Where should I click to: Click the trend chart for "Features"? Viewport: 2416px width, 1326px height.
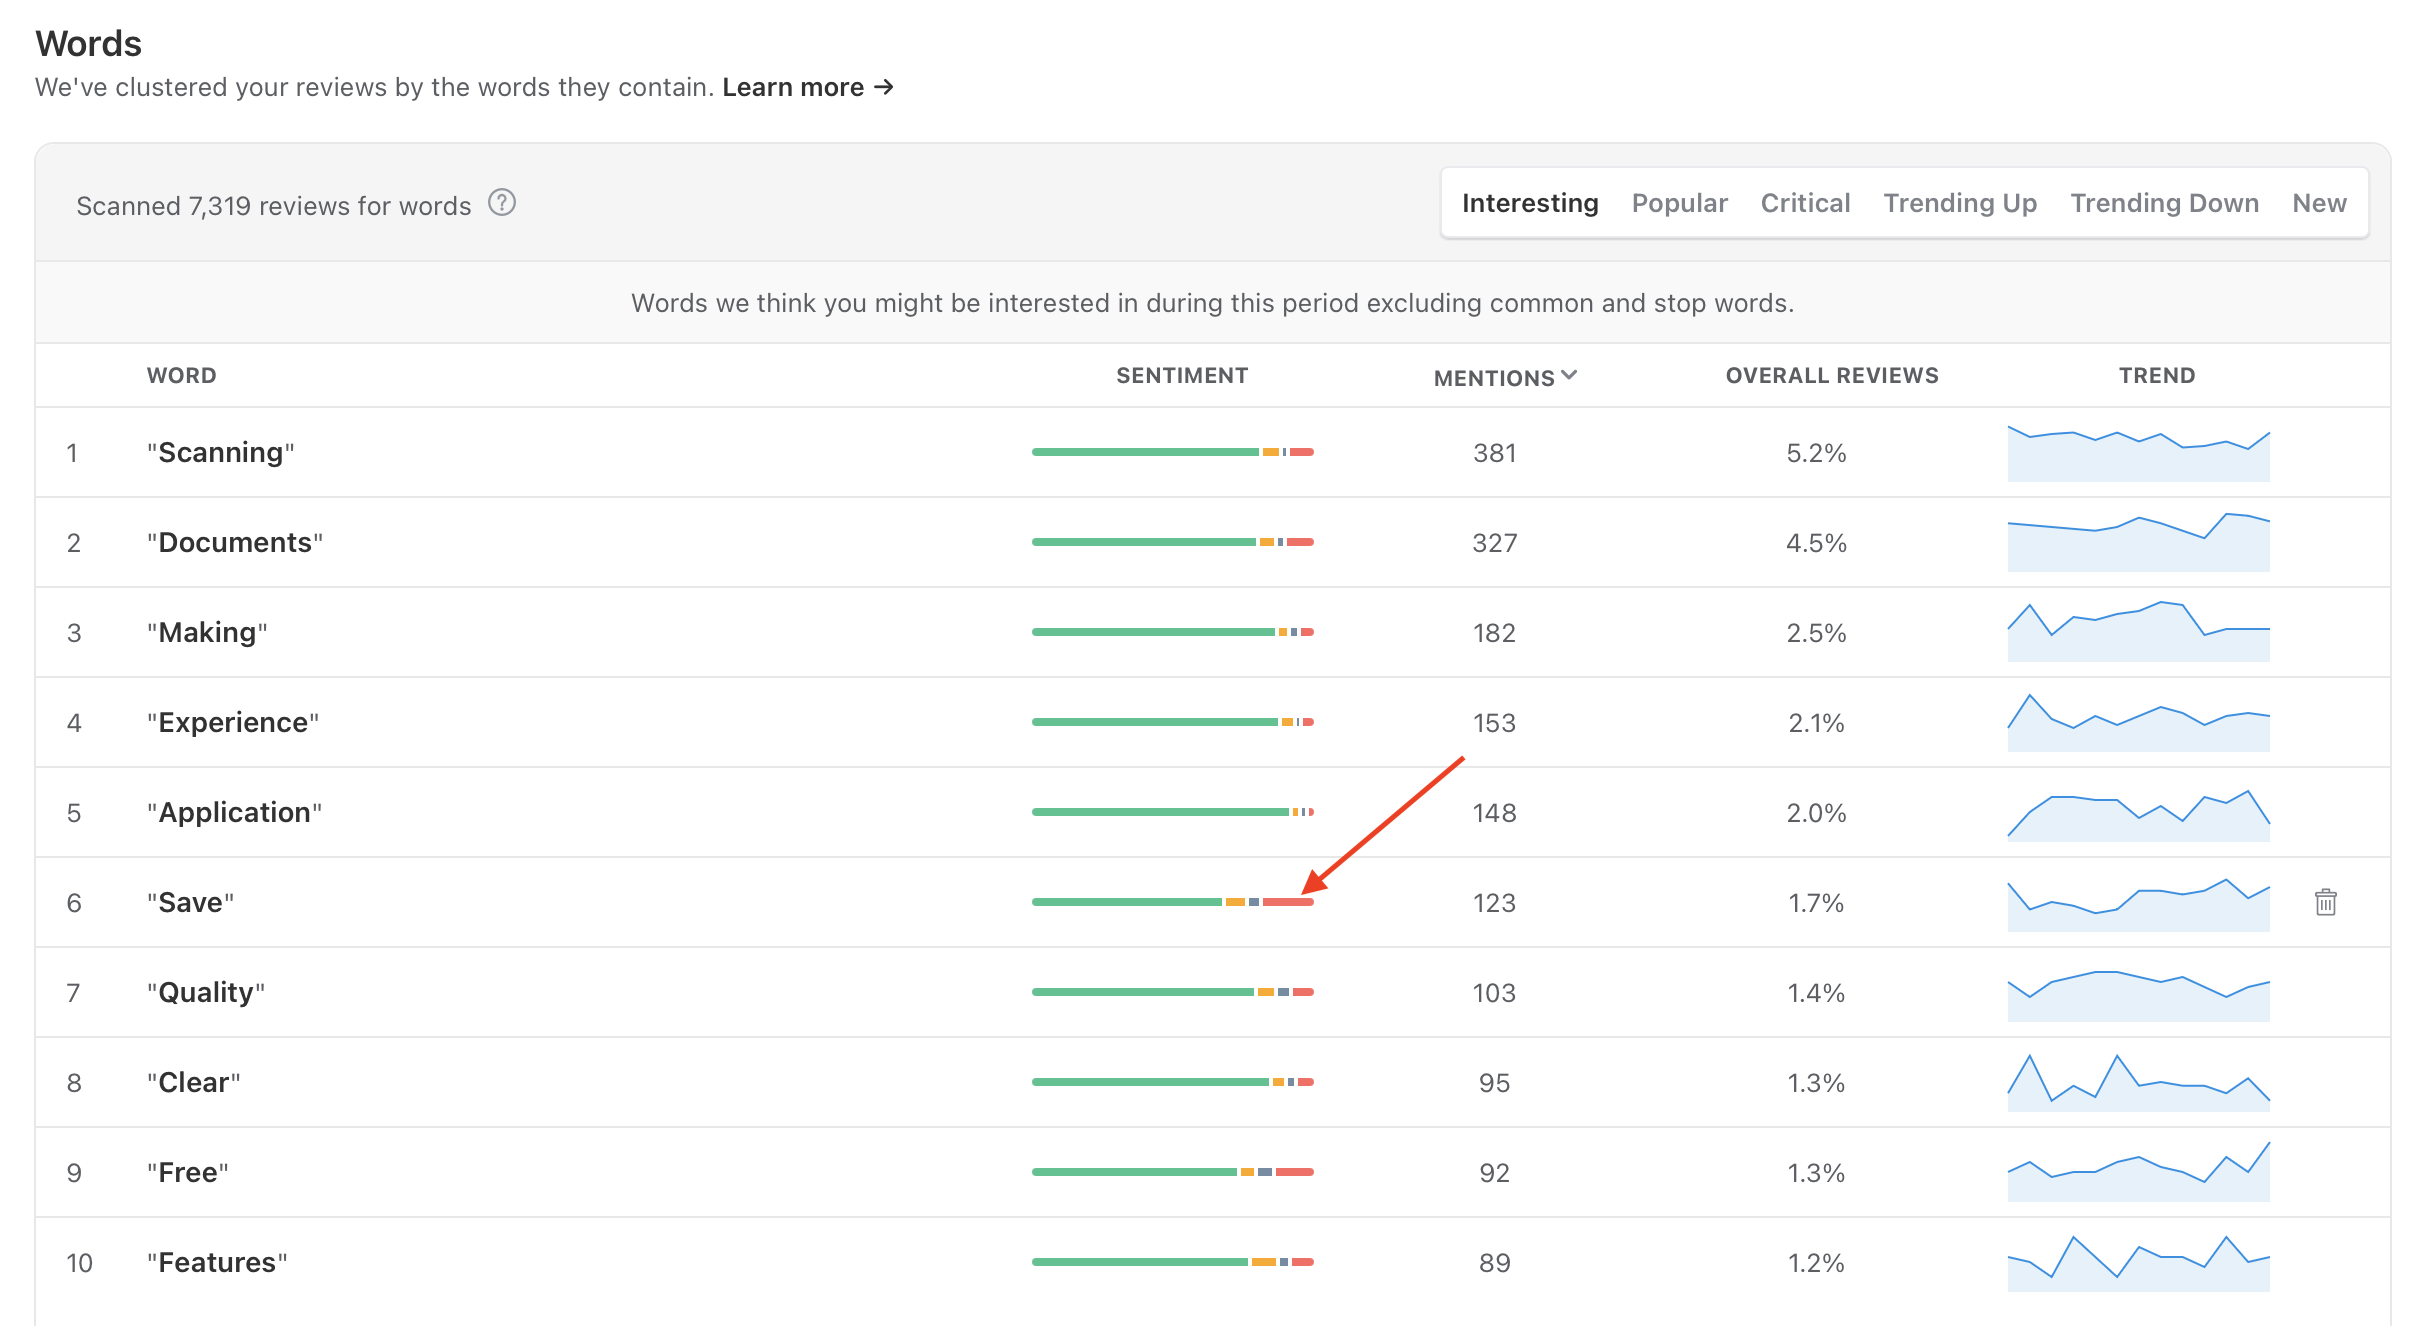(2138, 1263)
